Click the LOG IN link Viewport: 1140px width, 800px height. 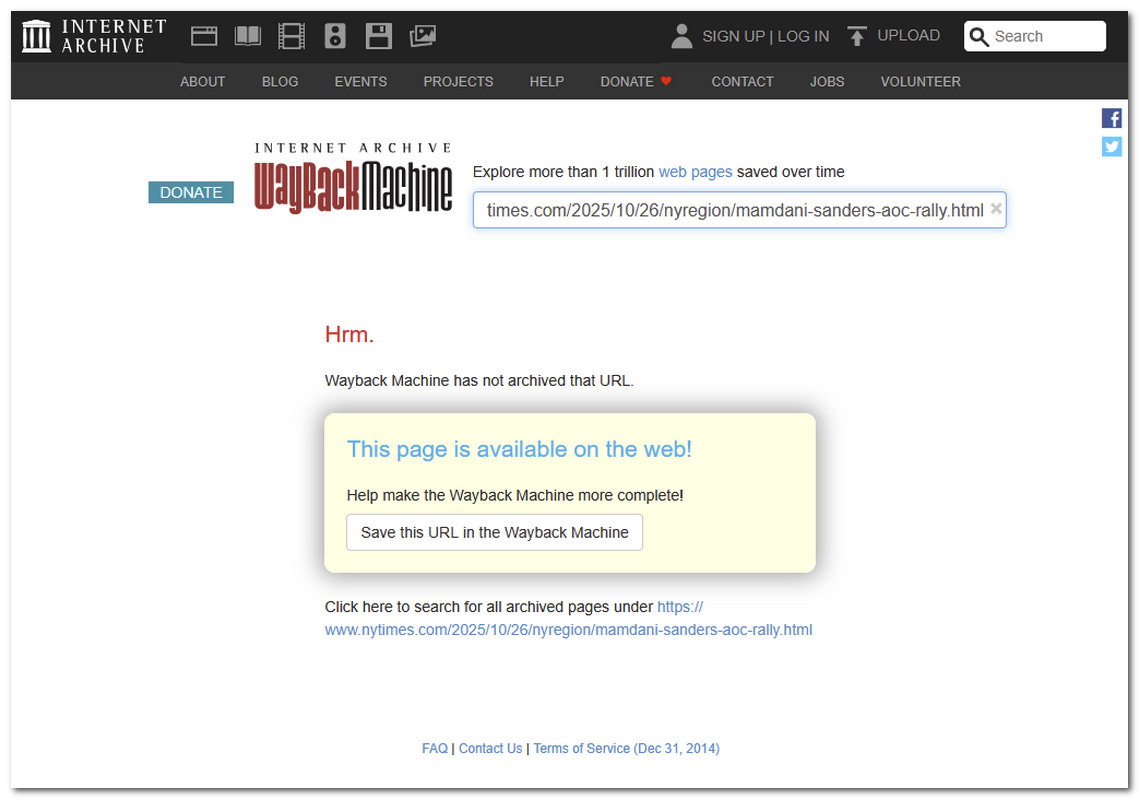point(803,36)
